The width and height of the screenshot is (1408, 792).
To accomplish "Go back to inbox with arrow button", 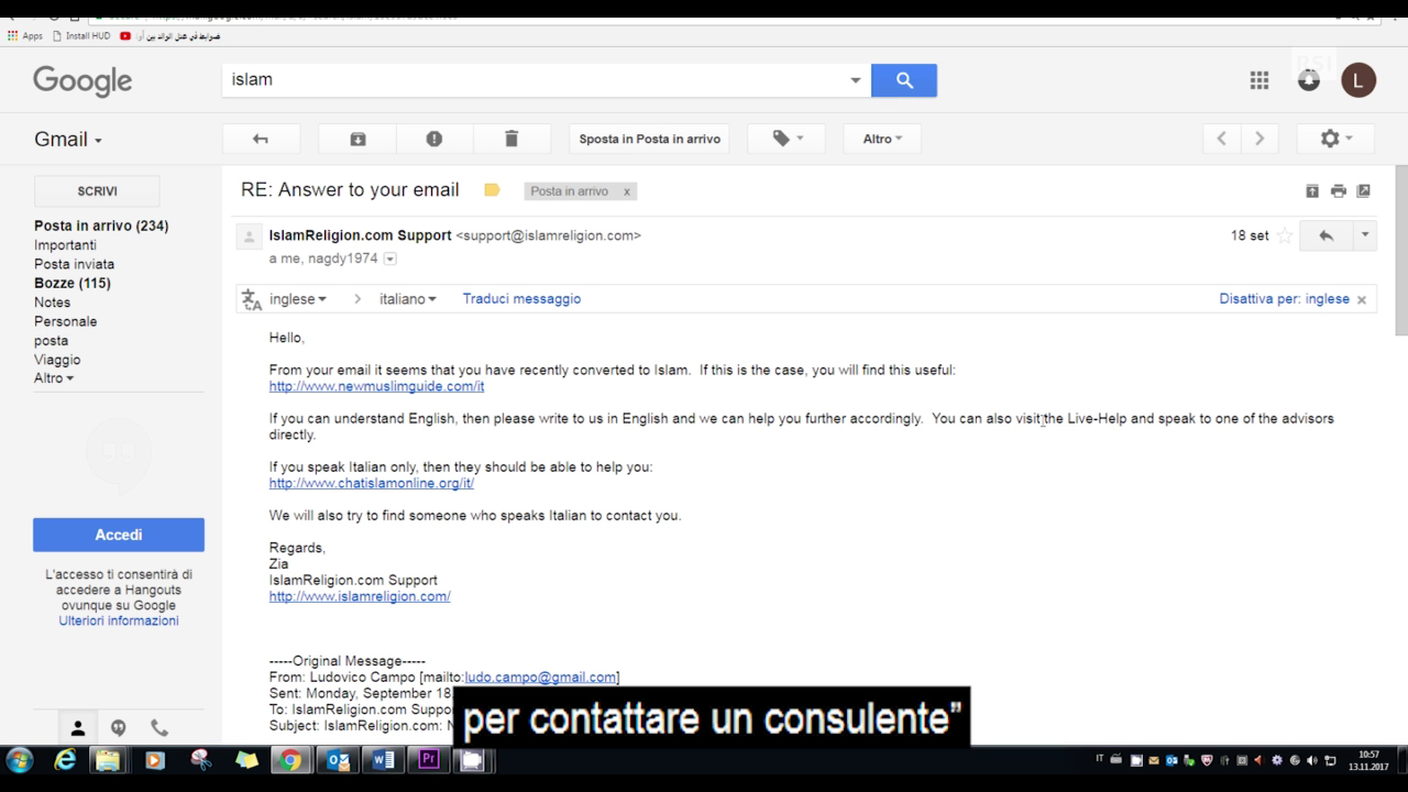I will (261, 139).
